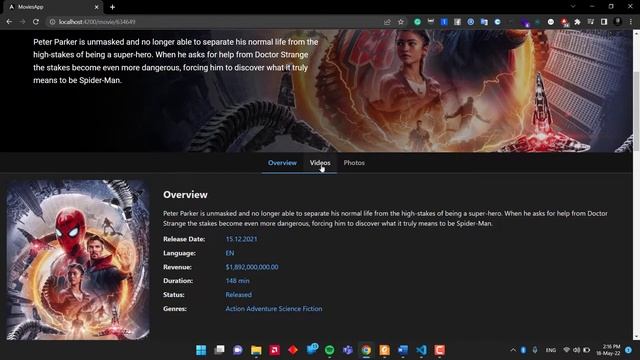The width and height of the screenshot is (640, 360).
Task: Click the Released status value
Action: pos(239,295)
